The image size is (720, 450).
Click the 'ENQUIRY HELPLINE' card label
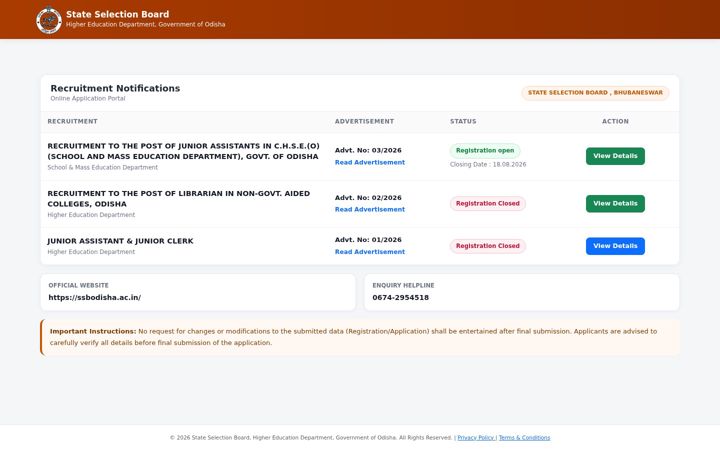[x=403, y=285]
